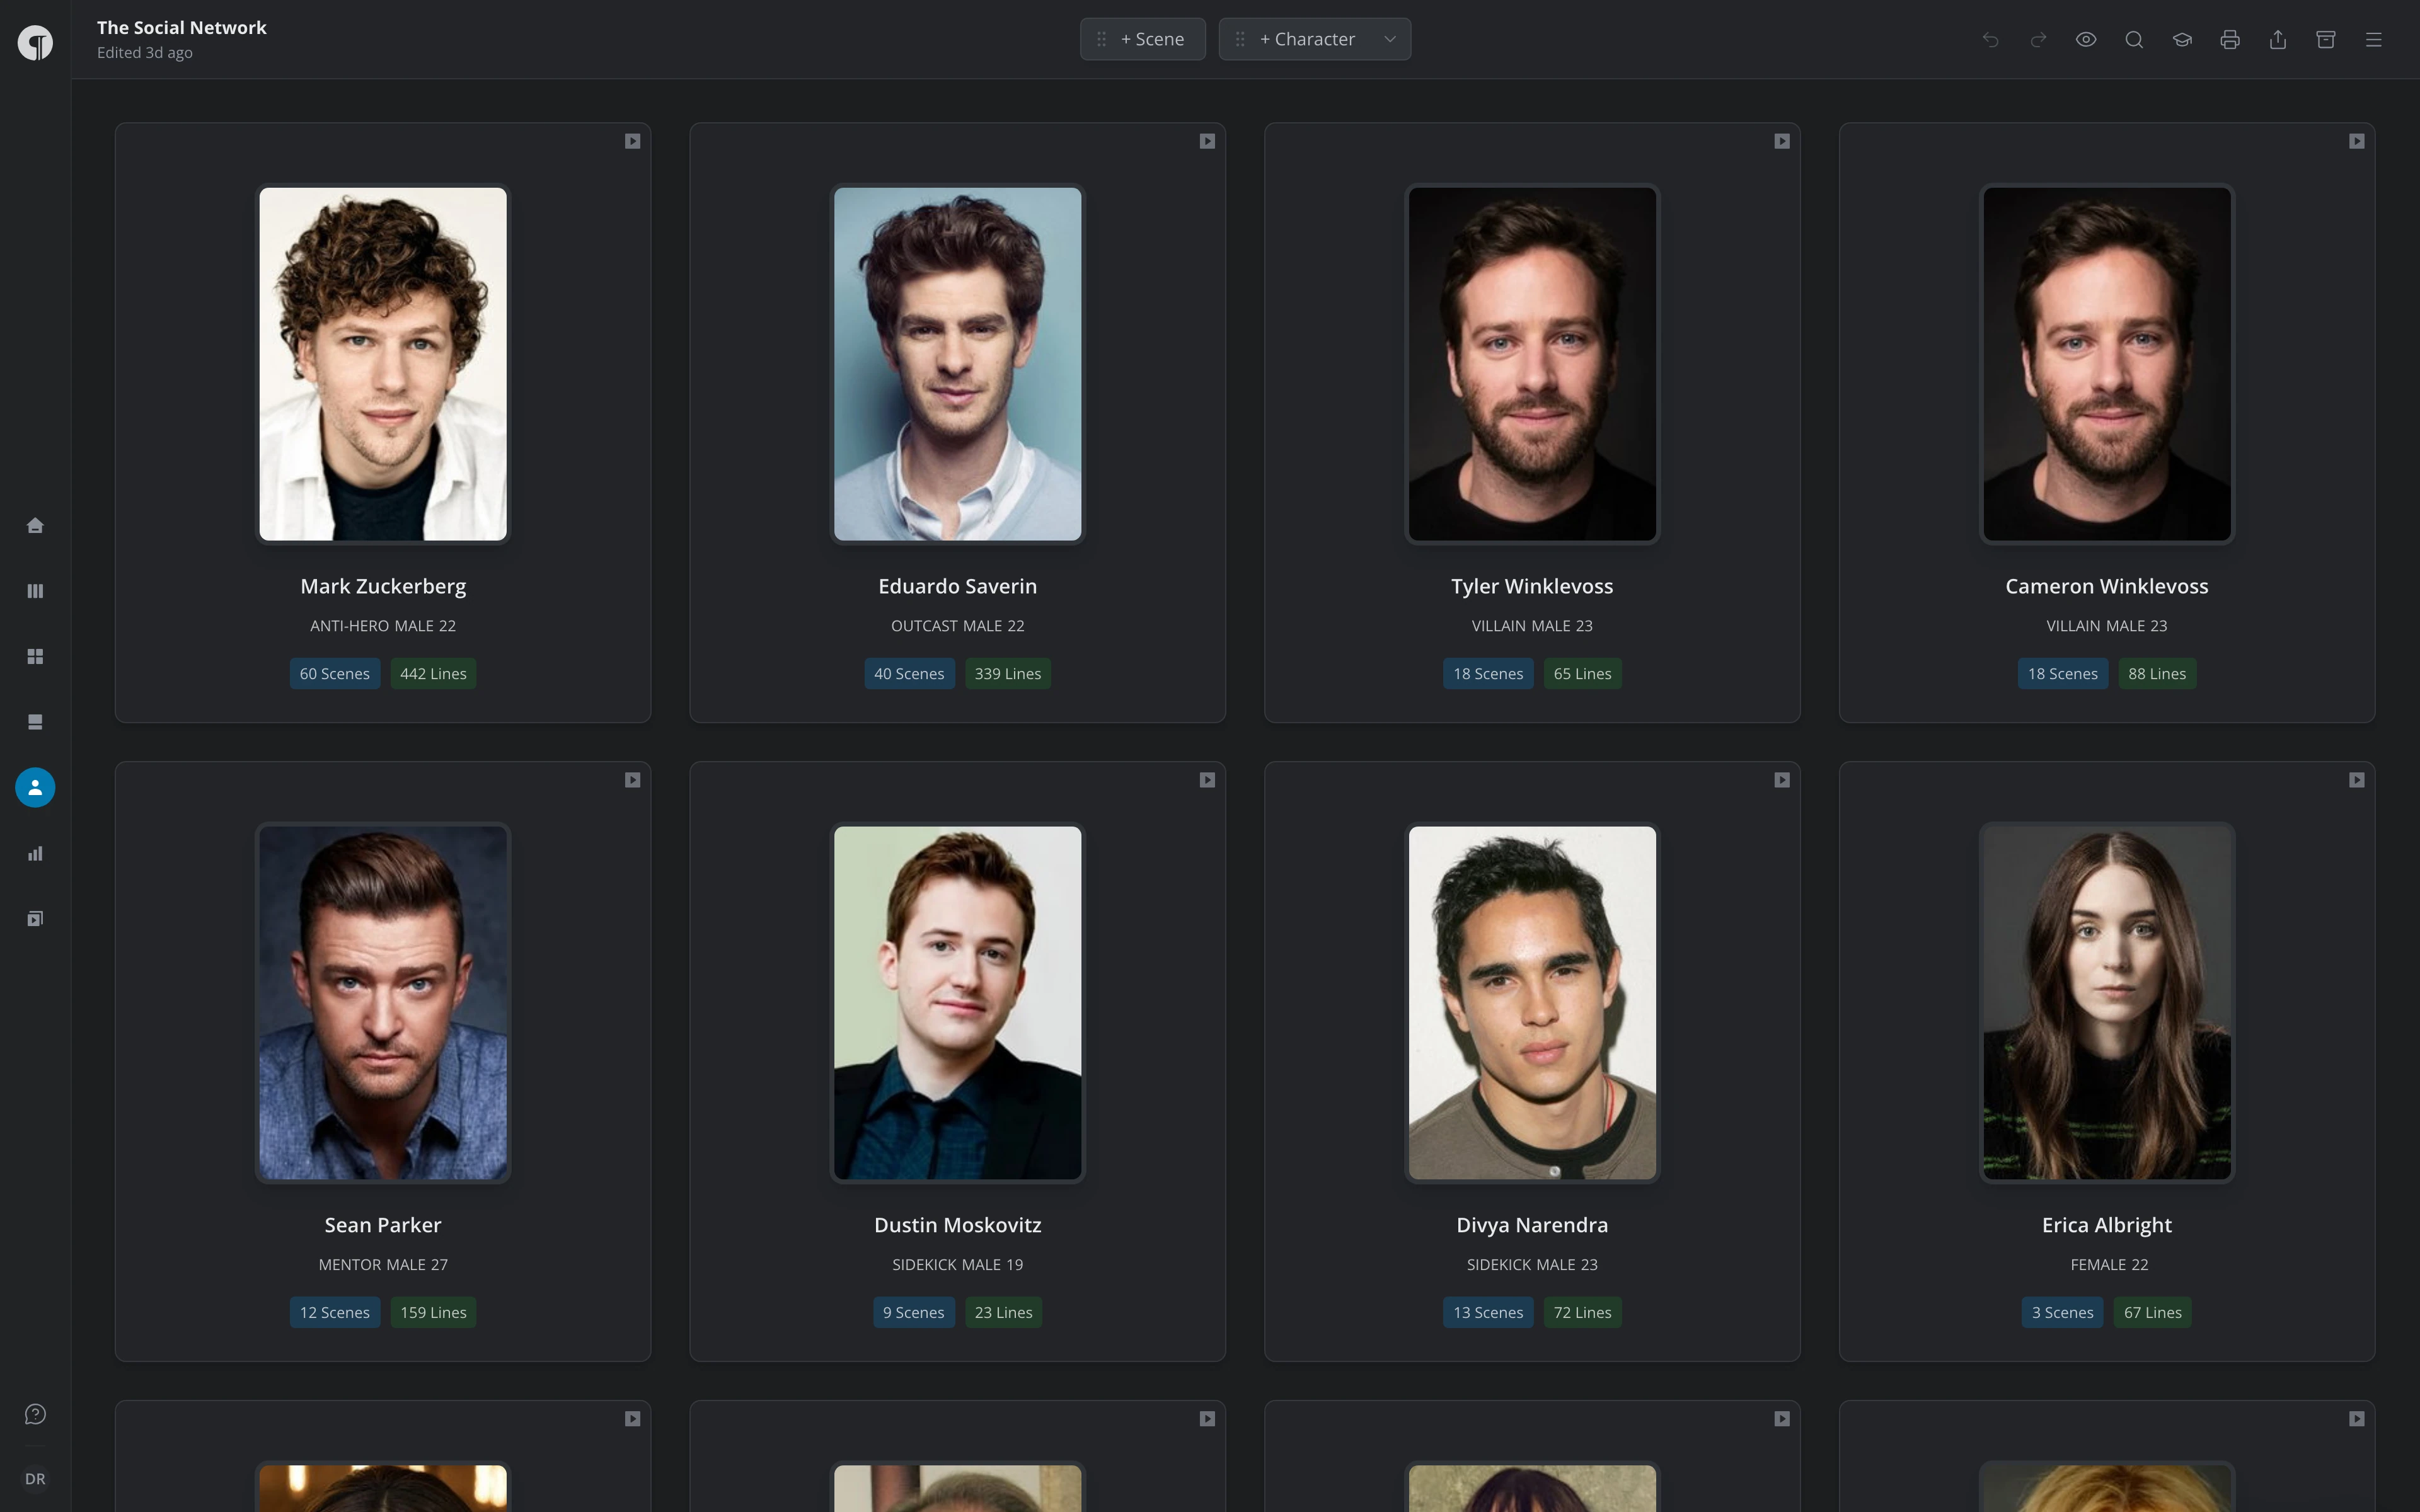Click Cameron Winklevoss's 88 Lines tag

click(2157, 674)
